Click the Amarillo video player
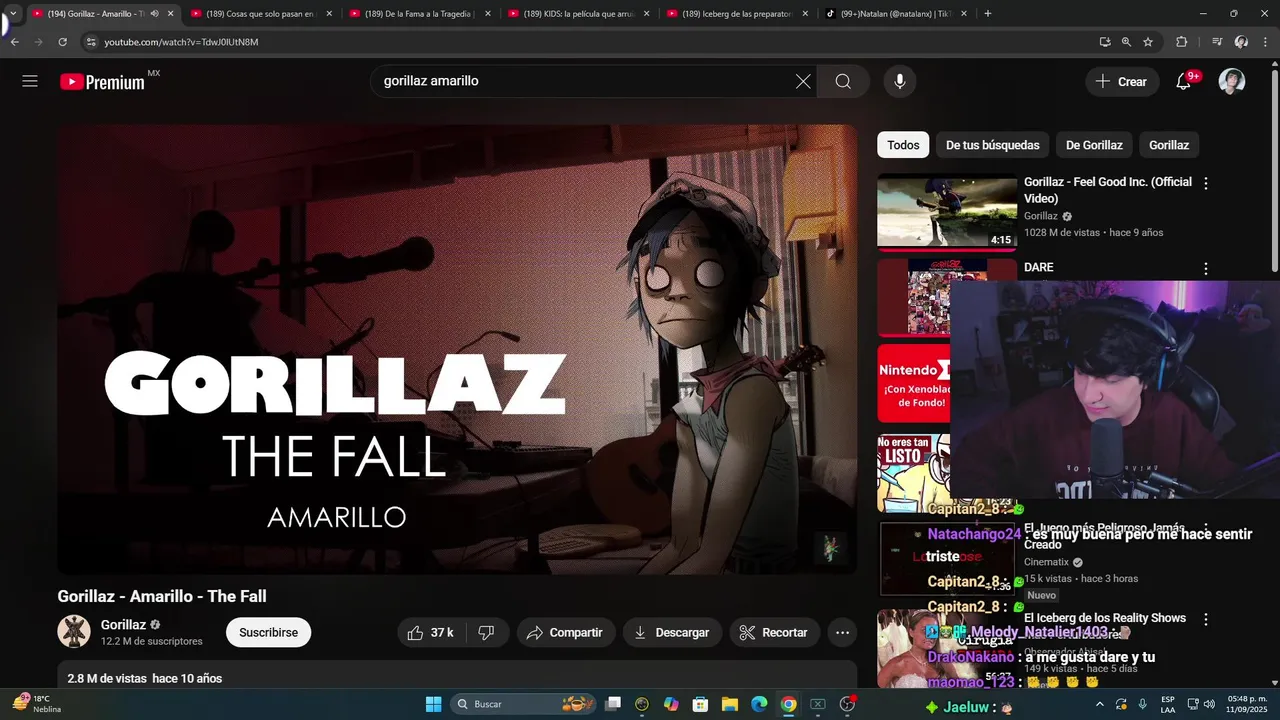This screenshot has height=720, width=1280. (457, 349)
